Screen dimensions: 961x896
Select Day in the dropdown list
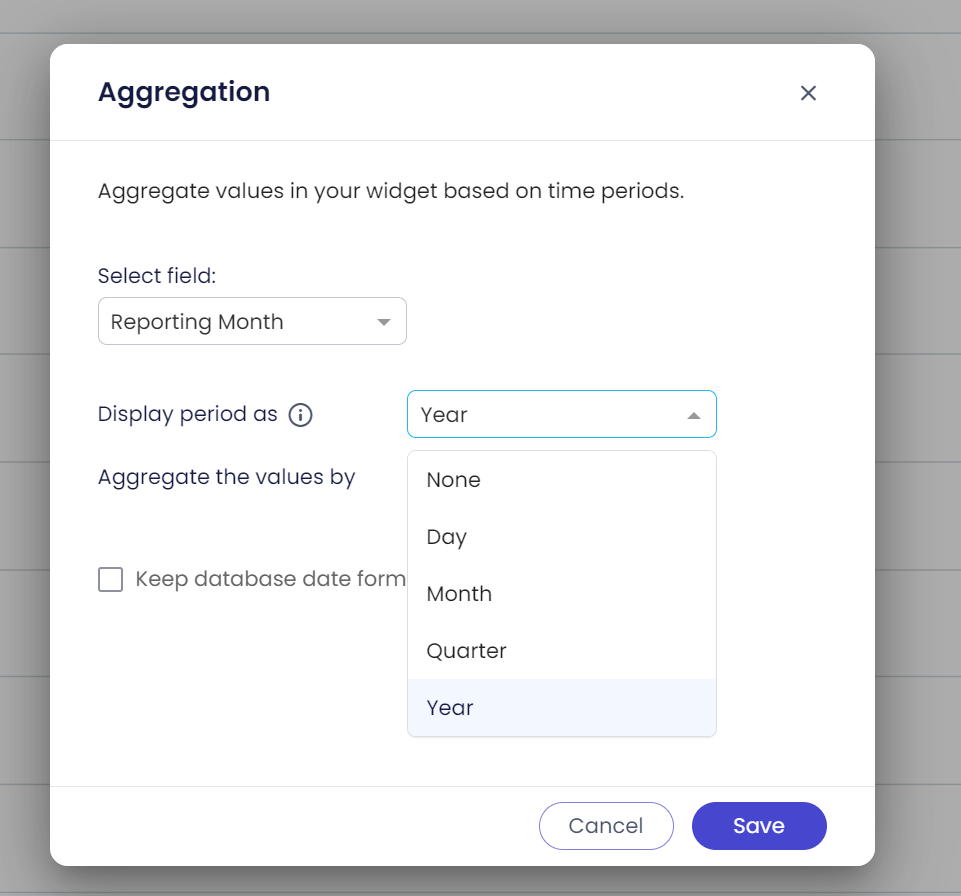coord(447,537)
